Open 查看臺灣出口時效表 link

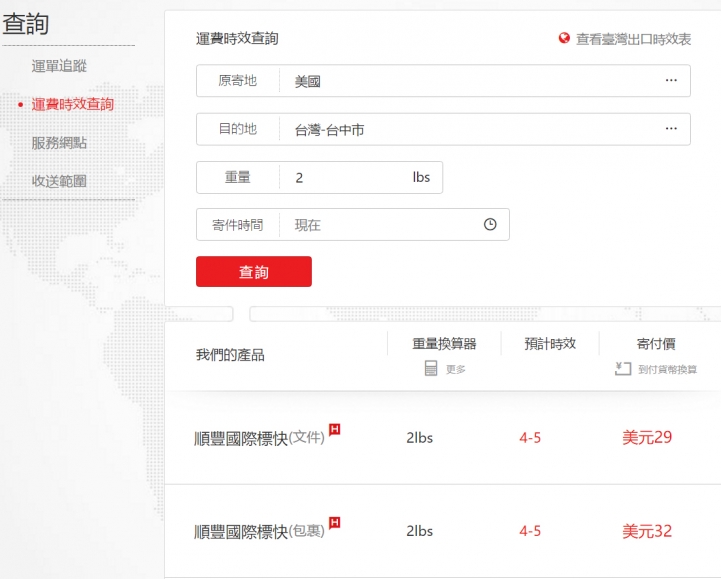click(633, 39)
